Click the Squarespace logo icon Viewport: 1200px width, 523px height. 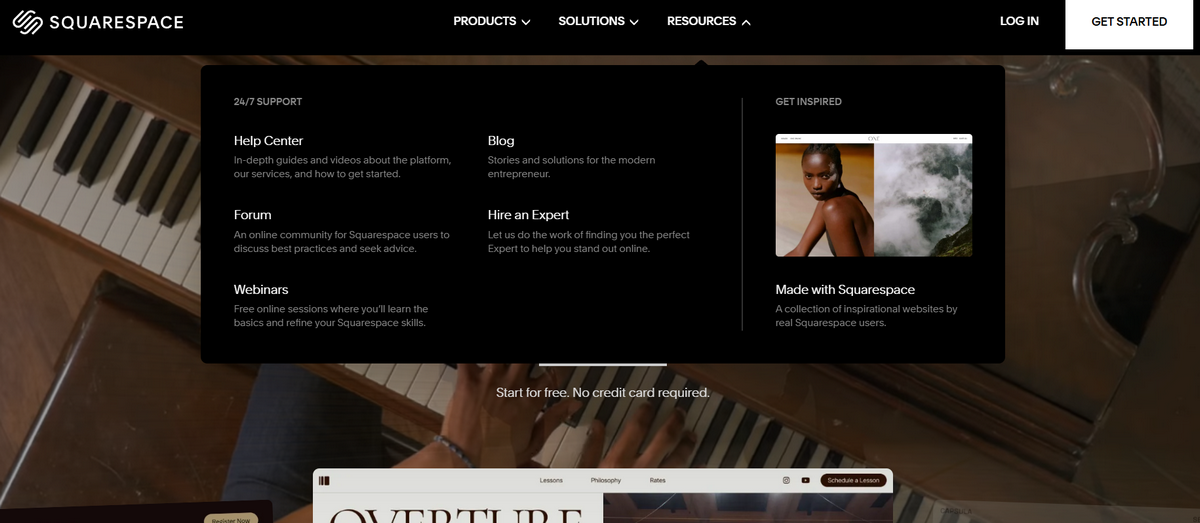pyautogui.click(x=27, y=21)
